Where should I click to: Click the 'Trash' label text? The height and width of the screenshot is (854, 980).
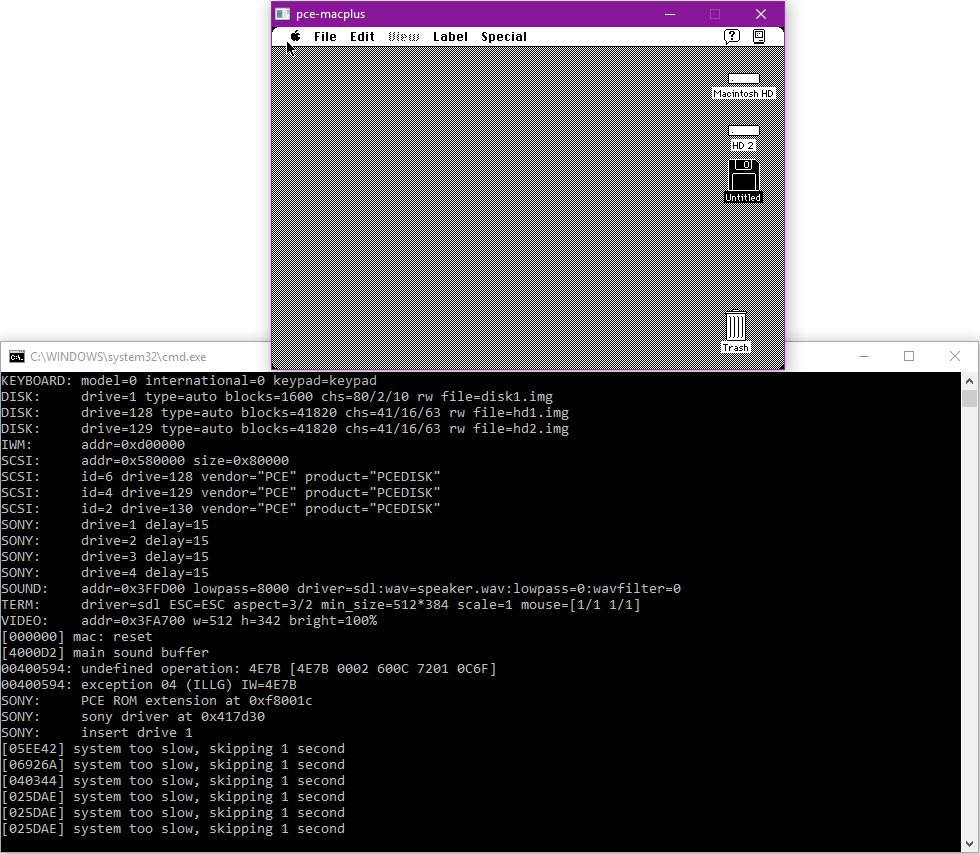pyautogui.click(x=736, y=348)
